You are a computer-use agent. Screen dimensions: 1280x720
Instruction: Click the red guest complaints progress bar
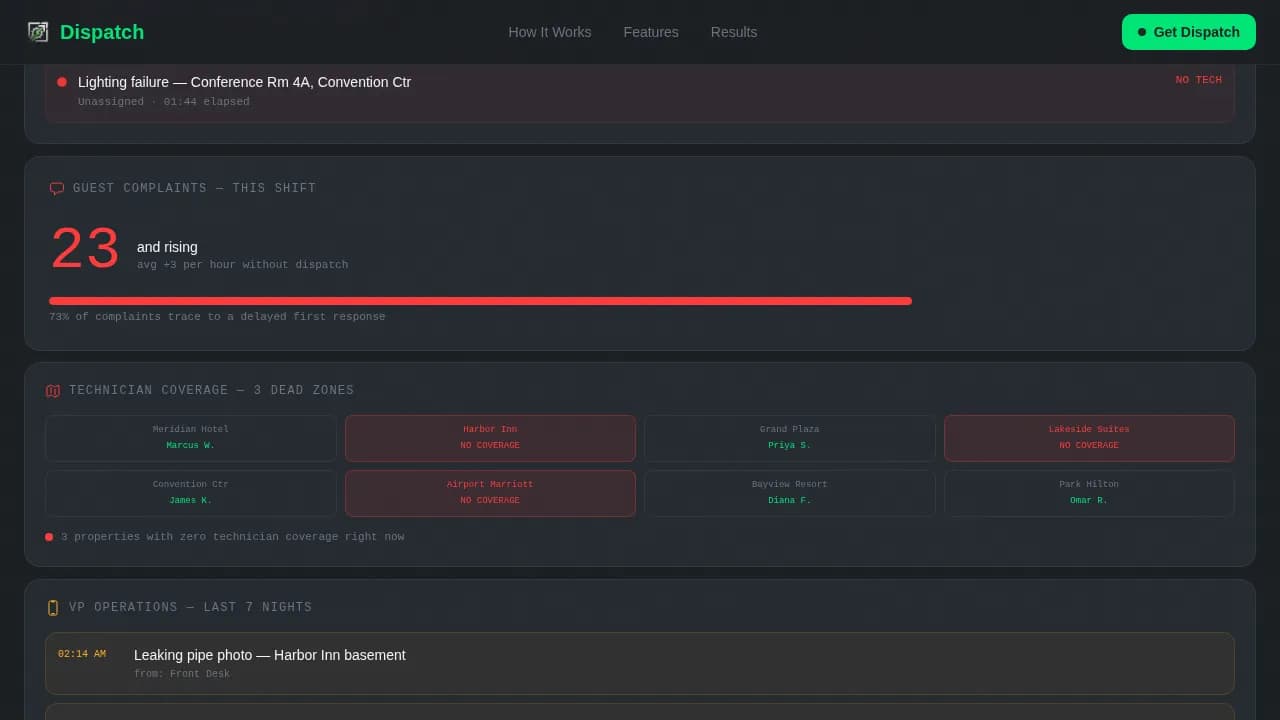point(480,301)
